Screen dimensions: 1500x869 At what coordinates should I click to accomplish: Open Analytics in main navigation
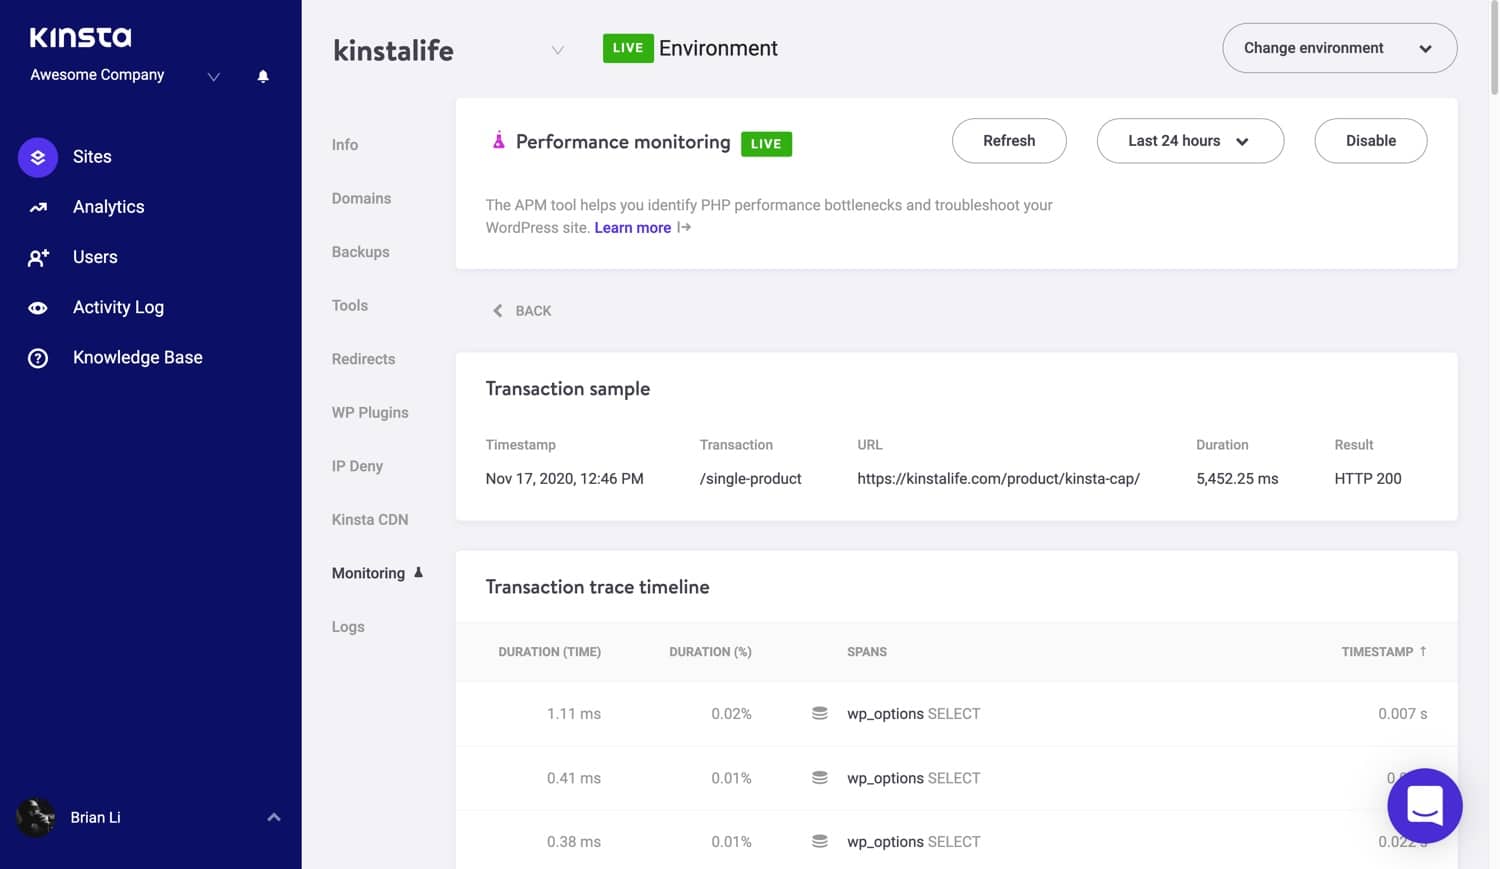coord(108,207)
